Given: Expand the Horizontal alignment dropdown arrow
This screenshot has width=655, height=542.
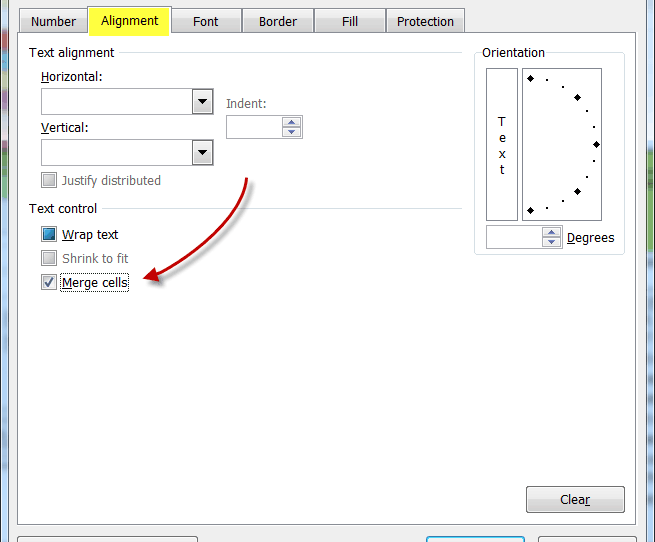Looking at the screenshot, I should (x=203, y=101).
